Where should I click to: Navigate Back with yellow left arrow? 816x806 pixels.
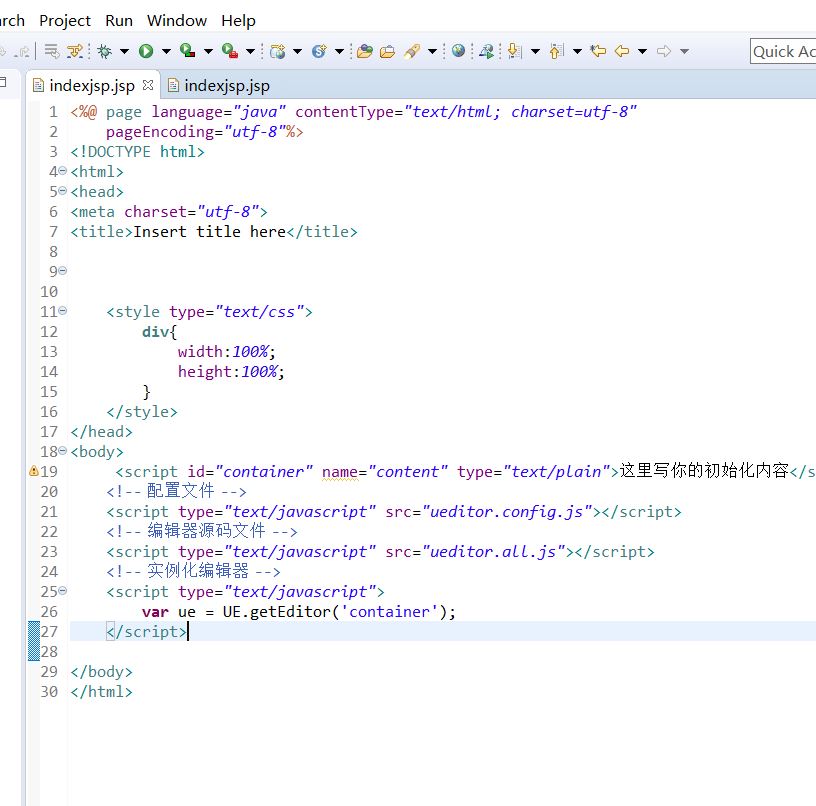tap(622, 51)
